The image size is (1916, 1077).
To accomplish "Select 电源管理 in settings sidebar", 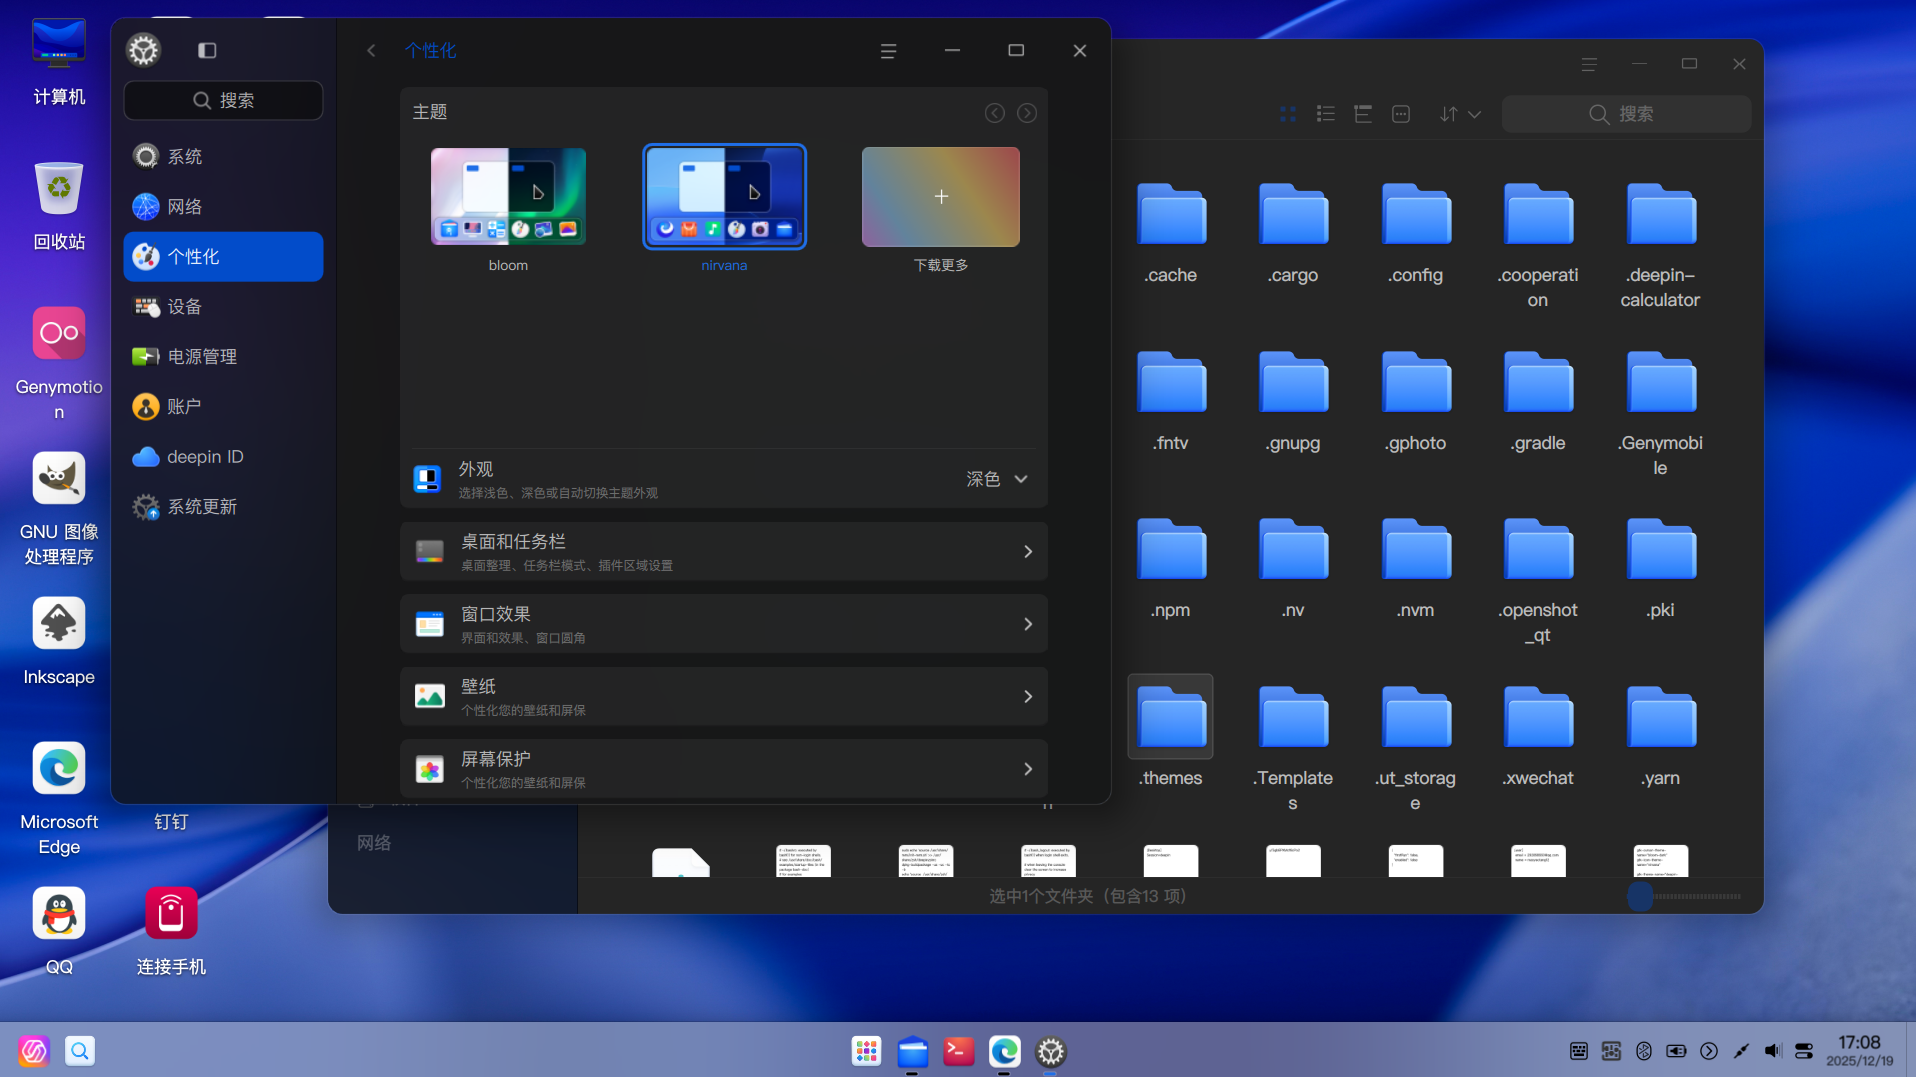I will point(223,356).
